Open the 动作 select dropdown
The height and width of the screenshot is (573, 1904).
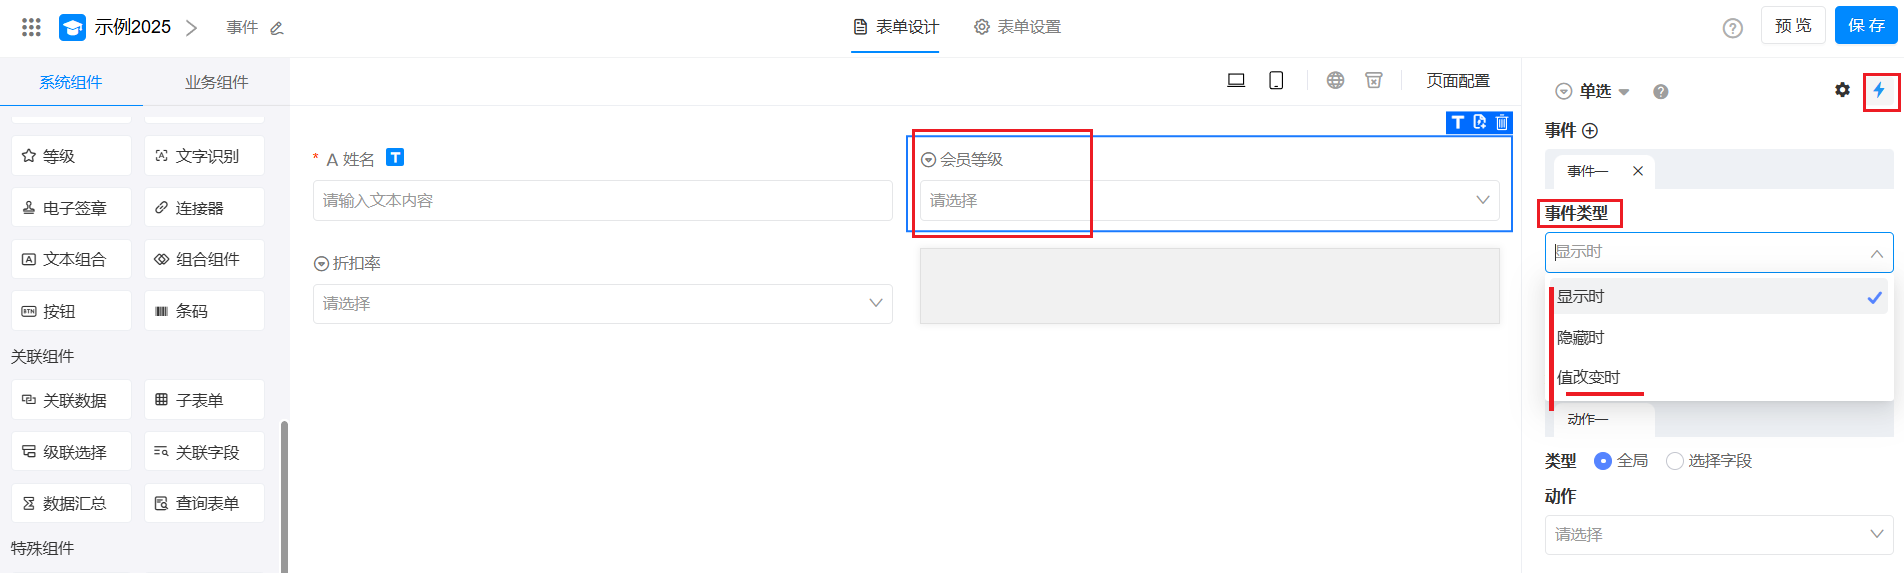coord(1718,535)
